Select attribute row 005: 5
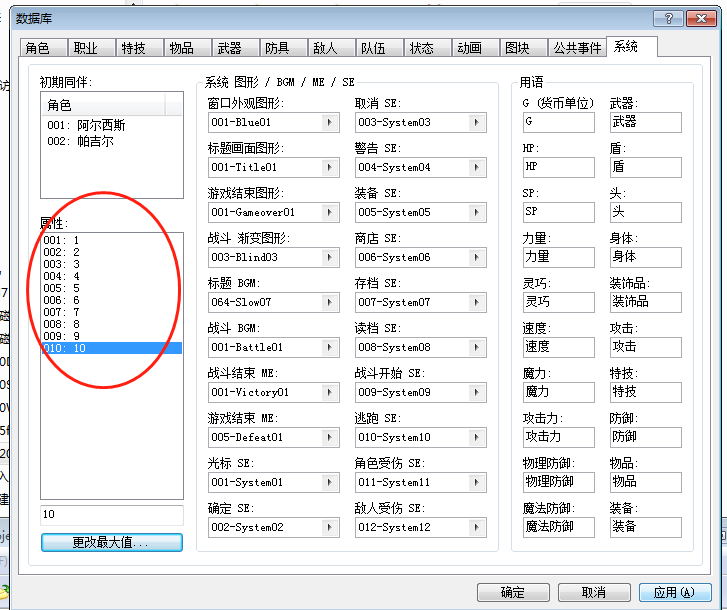The width and height of the screenshot is (727, 610). point(111,288)
